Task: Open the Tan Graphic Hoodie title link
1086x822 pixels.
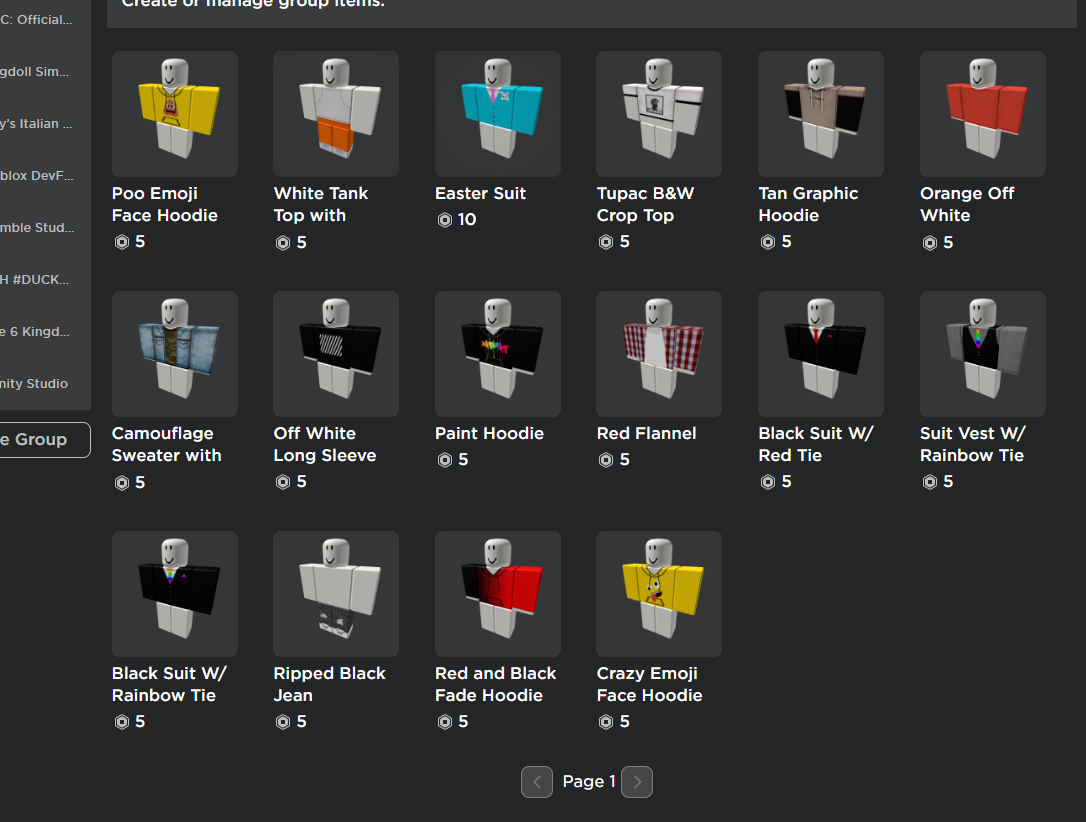Action: tap(808, 204)
